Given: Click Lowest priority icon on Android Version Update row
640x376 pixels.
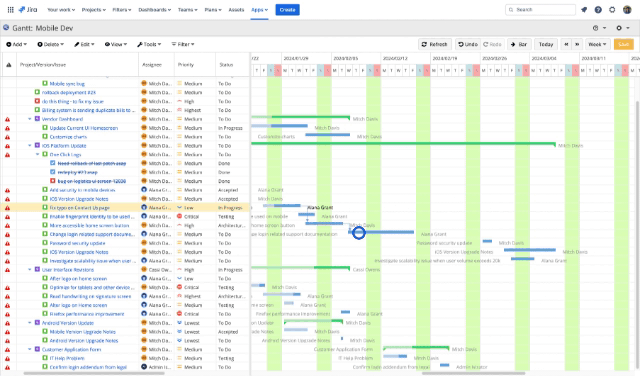Looking at the screenshot, I should pos(179,323).
